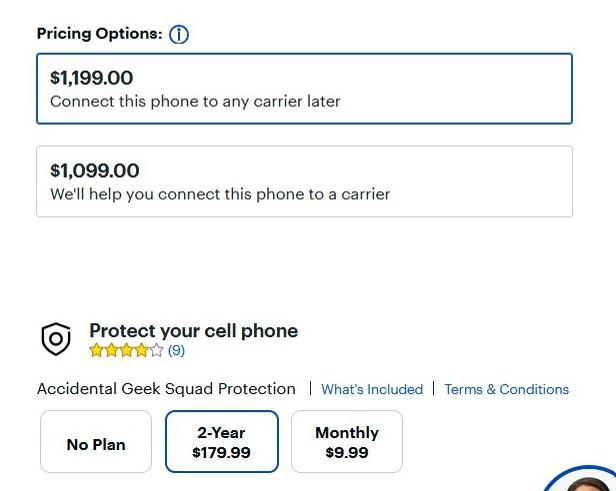The image size is (616, 491).
Task: Click 'We'll help you connect this phone' text
Action: tap(220, 194)
